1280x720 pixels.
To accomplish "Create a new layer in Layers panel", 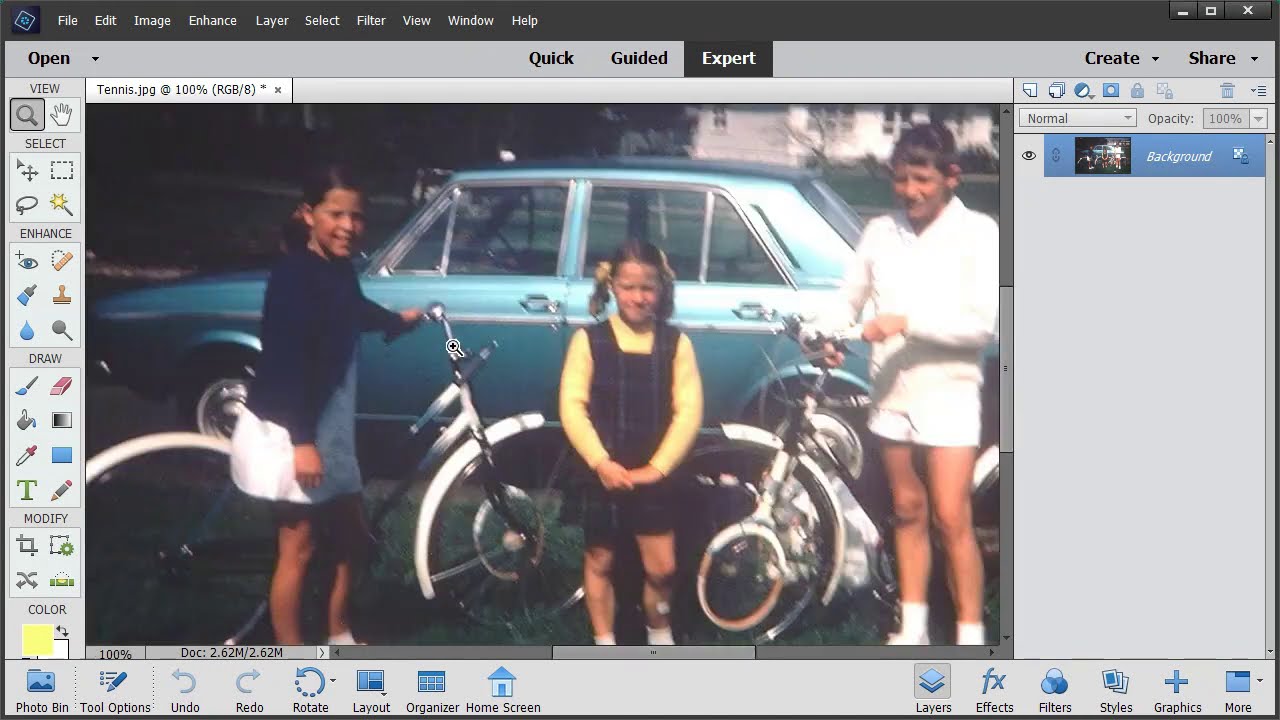I will tap(1030, 90).
